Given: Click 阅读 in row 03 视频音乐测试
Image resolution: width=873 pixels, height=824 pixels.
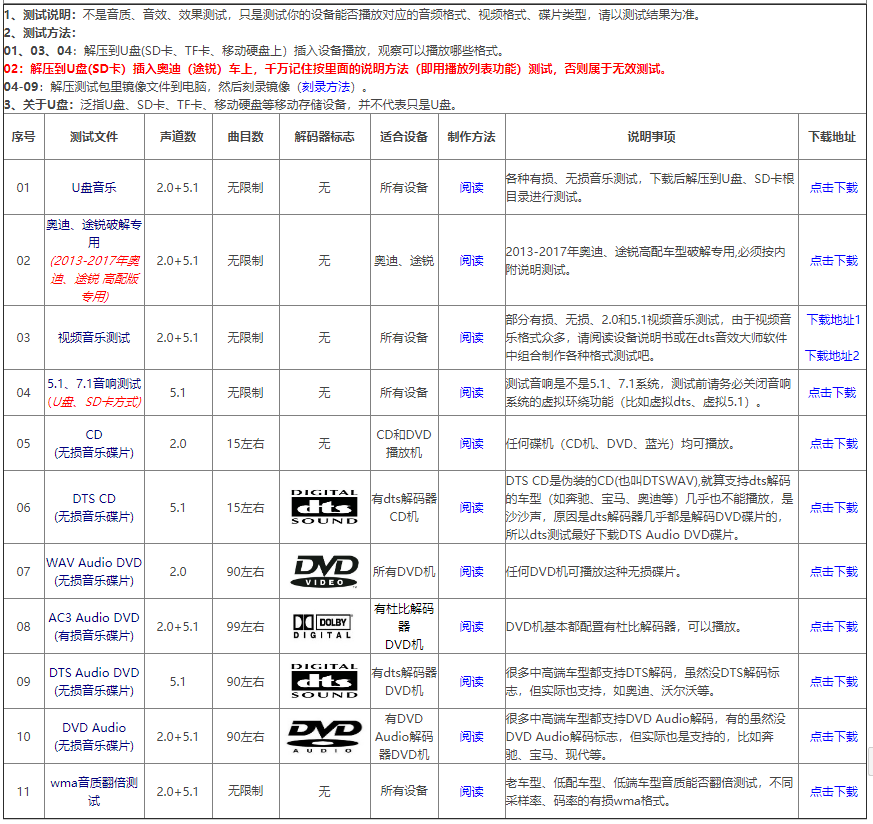Looking at the screenshot, I should (472, 337).
